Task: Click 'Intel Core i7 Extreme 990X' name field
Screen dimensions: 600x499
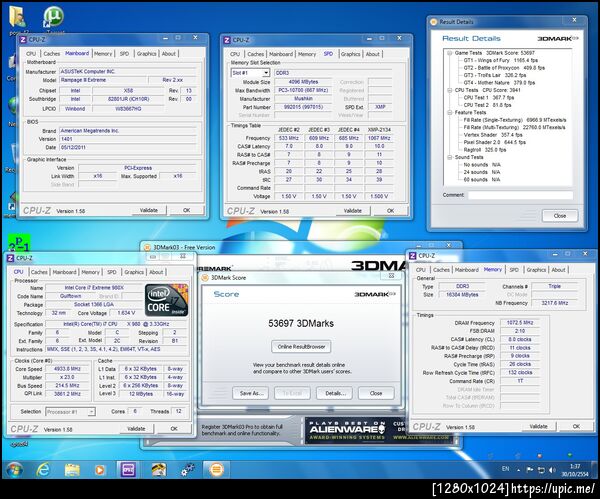Action: coord(94,287)
